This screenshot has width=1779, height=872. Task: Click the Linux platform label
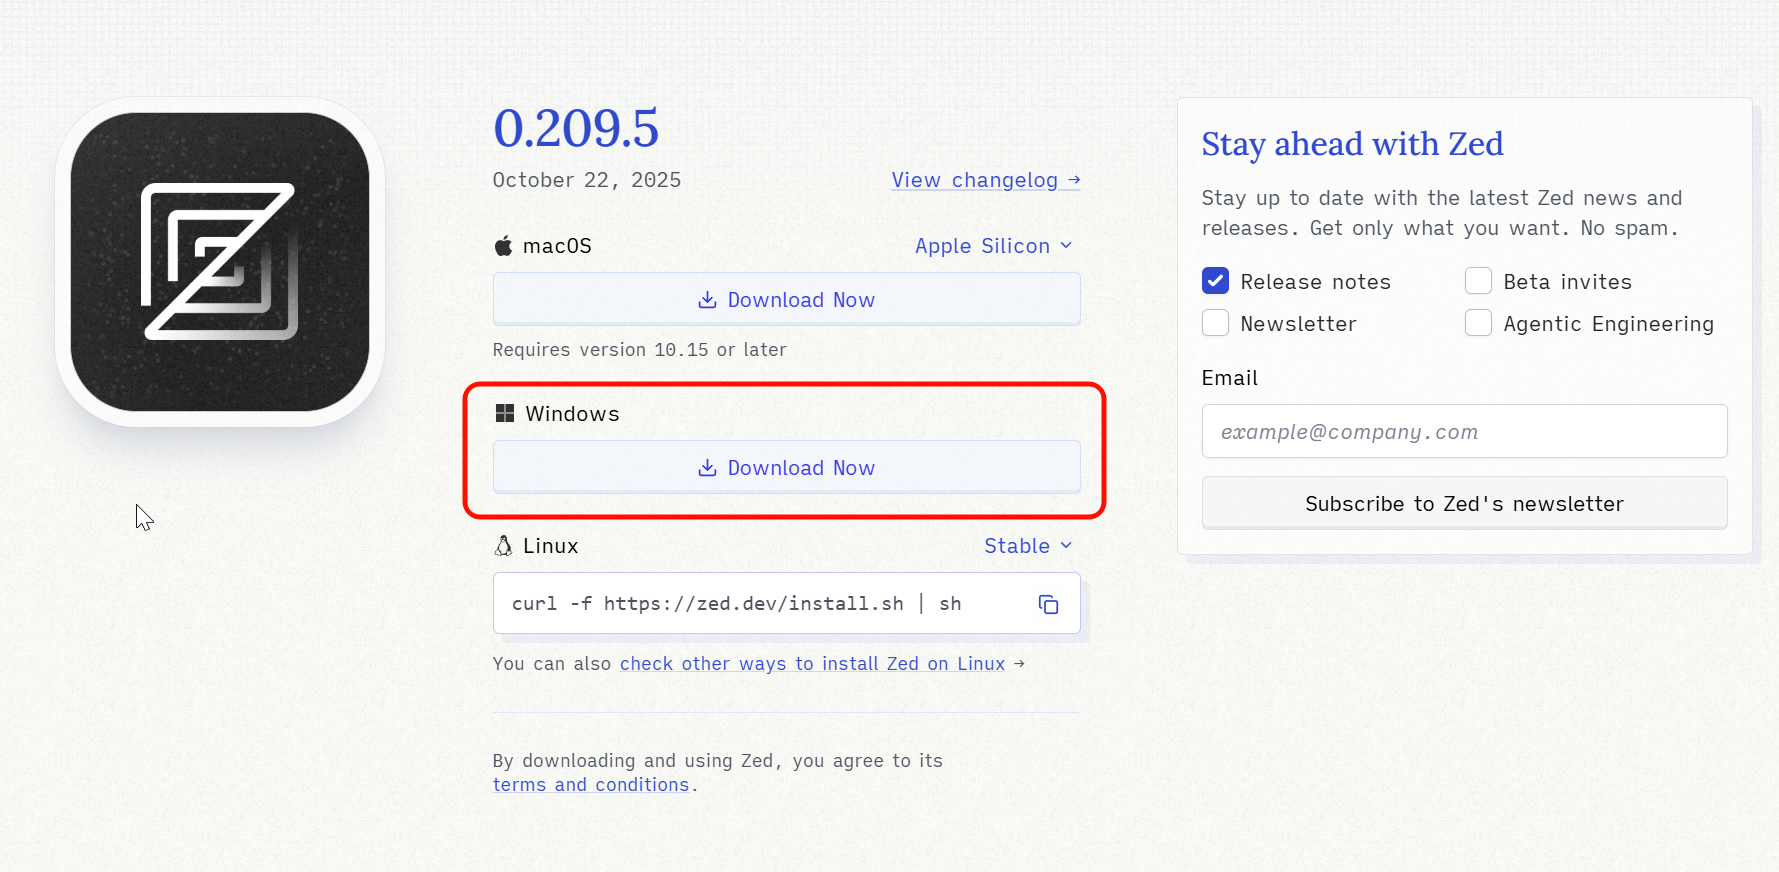pyautogui.click(x=550, y=546)
